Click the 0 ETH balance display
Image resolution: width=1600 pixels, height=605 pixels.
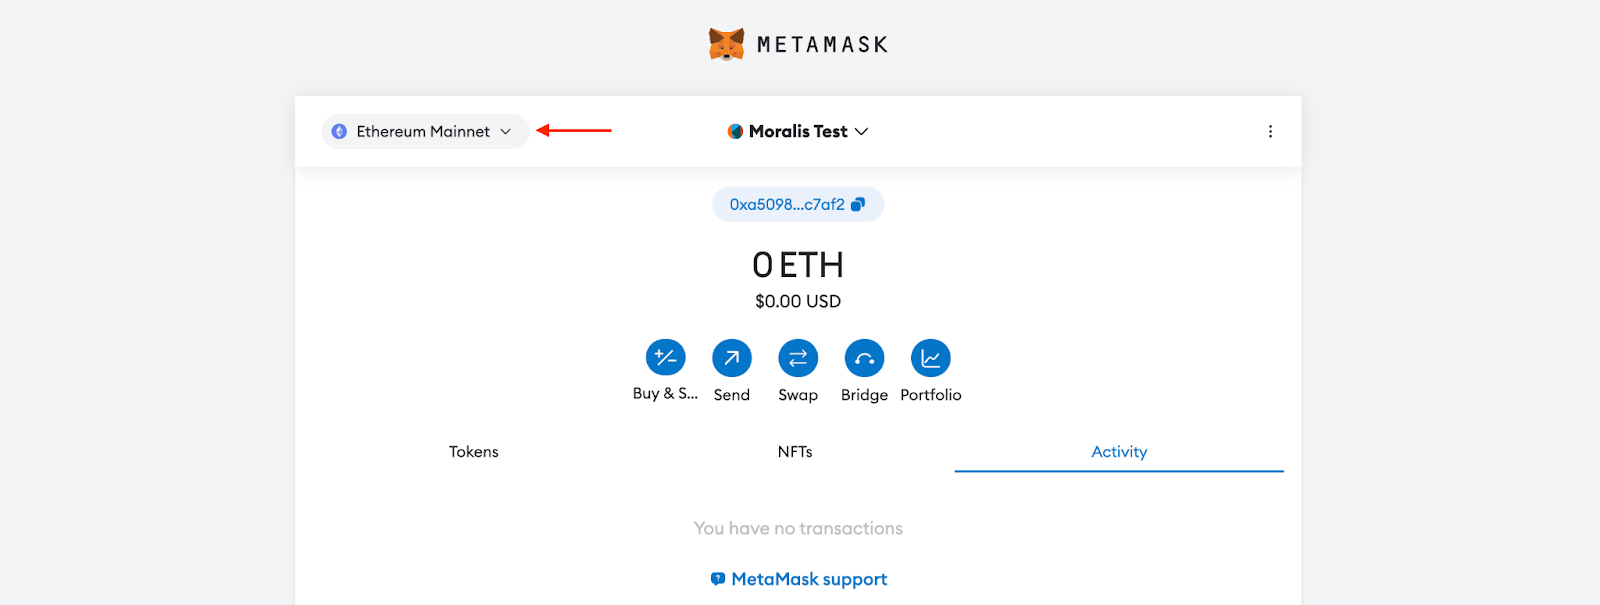(797, 264)
